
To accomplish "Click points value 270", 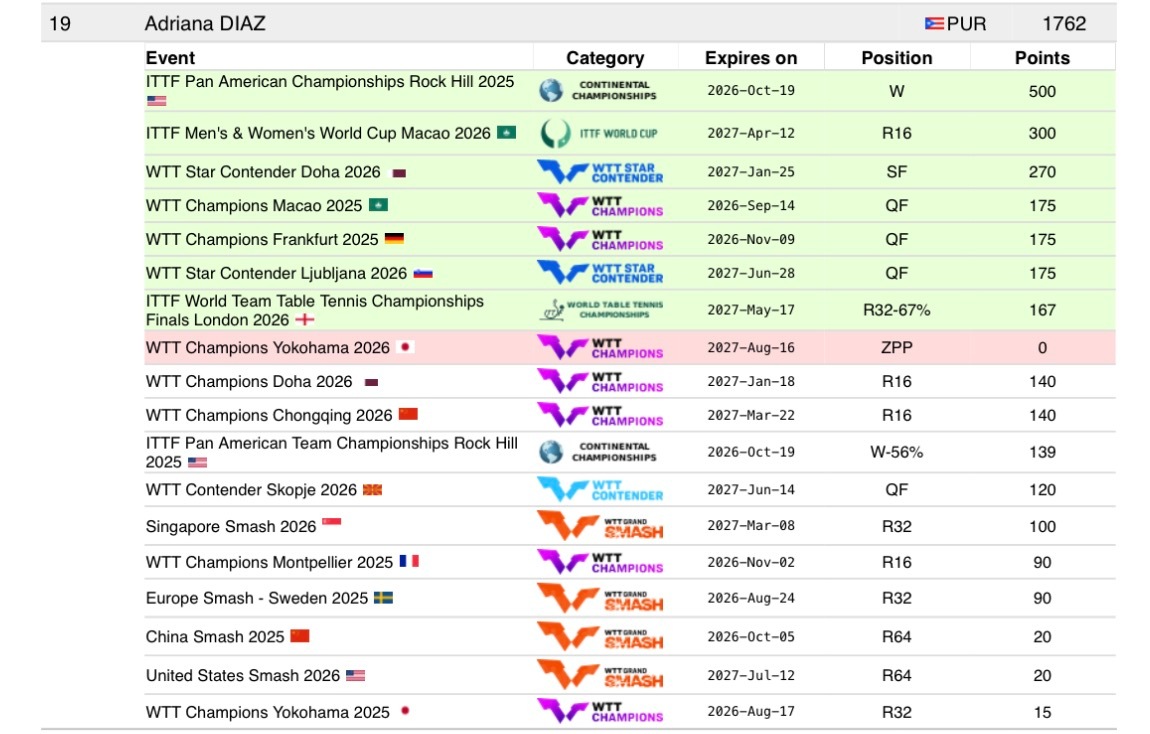I will [1042, 172].
